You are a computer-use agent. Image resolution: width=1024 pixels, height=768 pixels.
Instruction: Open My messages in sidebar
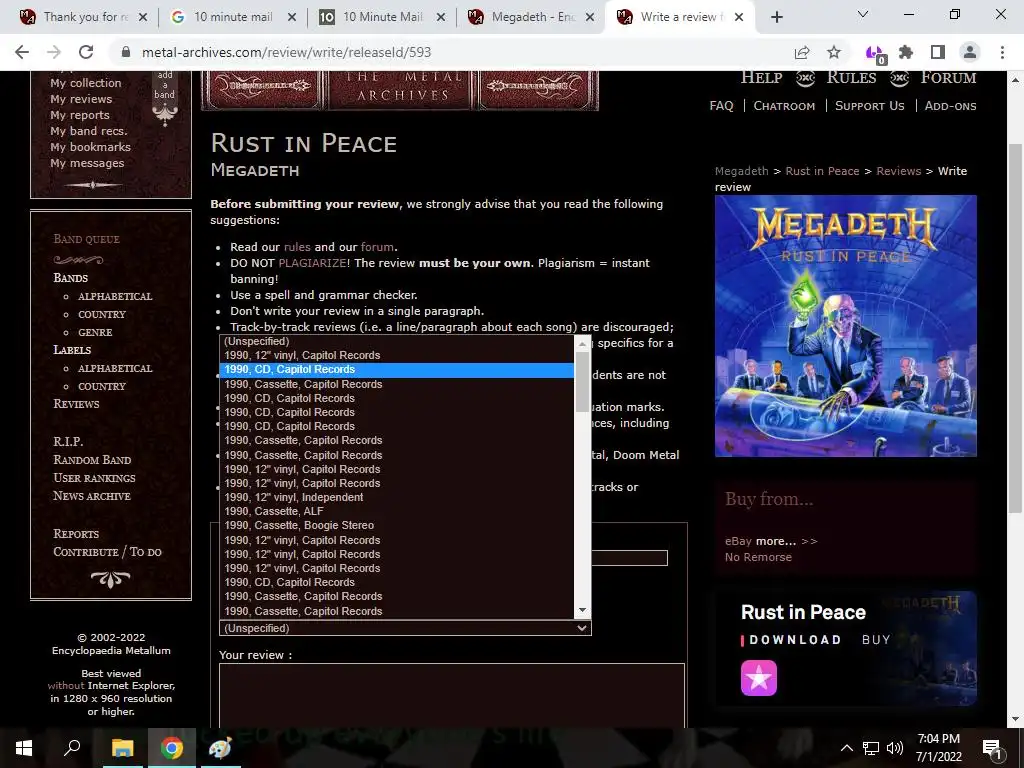point(87,163)
